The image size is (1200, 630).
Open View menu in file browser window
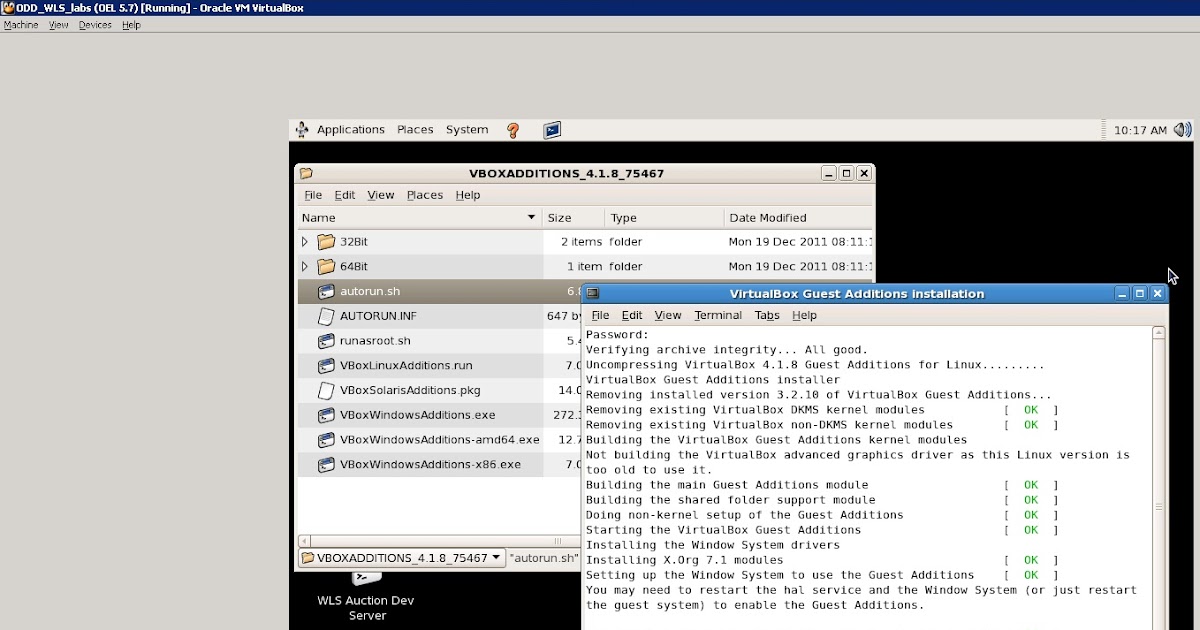(380, 195)
